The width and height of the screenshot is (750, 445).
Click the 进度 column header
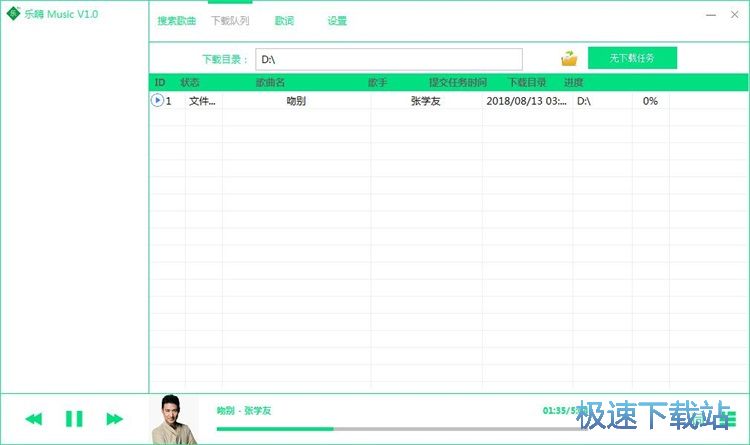[574, 82]
